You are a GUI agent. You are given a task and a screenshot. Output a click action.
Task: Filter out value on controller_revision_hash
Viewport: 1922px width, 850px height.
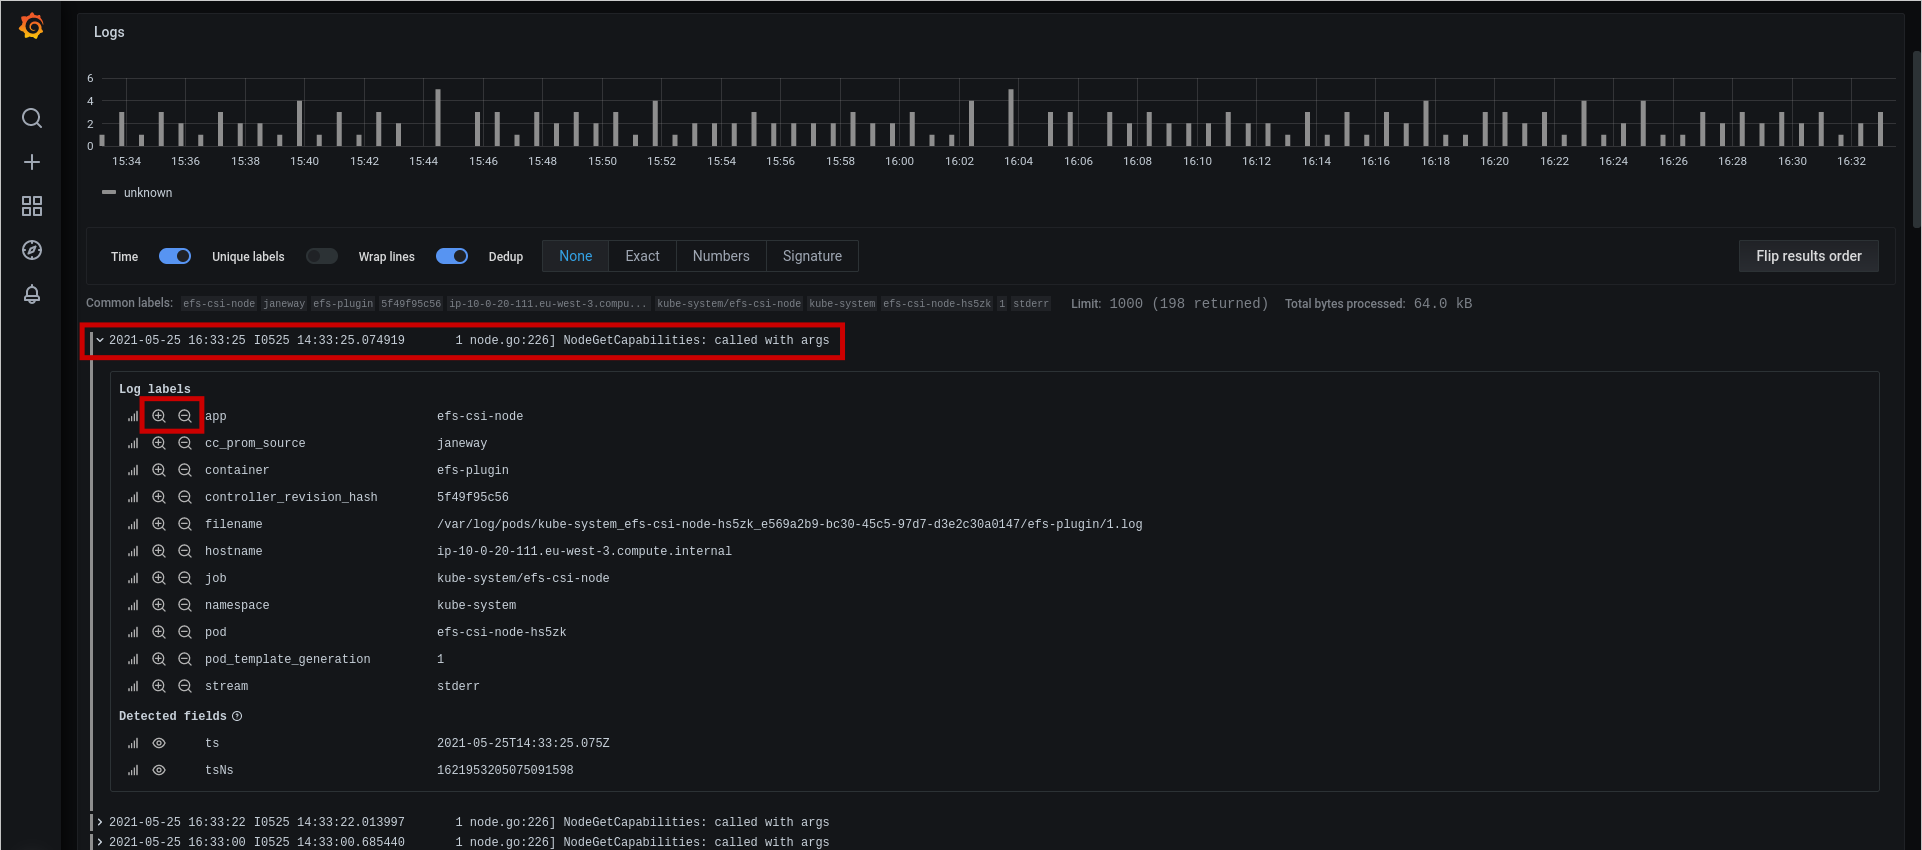pos(185,497)
